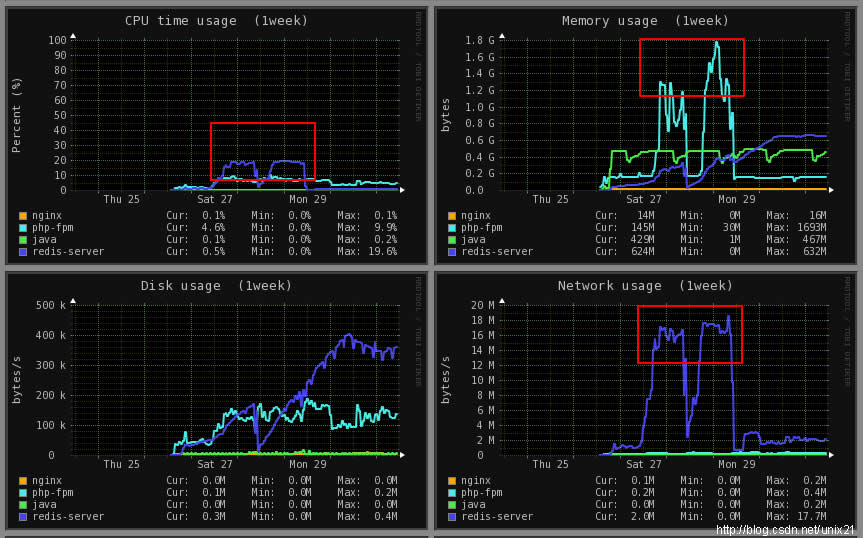Image resolution: width=863 pixels, height=538 pixels.
Task: Click the redis-server label in CPU legend
Action: [x=68, y=251]
